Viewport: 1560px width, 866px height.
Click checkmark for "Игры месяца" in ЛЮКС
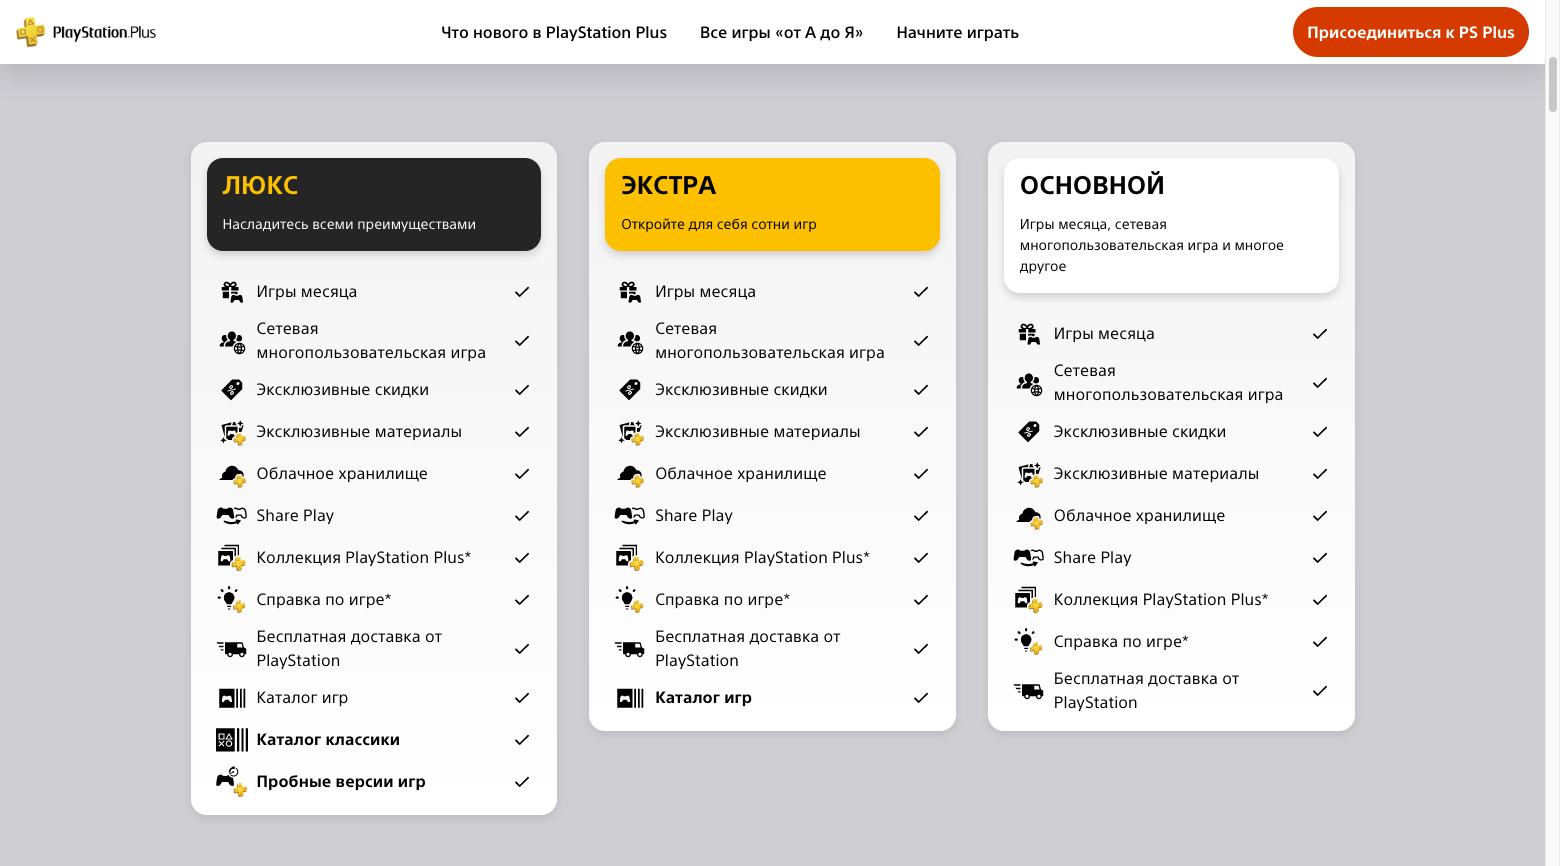[522, 292]
